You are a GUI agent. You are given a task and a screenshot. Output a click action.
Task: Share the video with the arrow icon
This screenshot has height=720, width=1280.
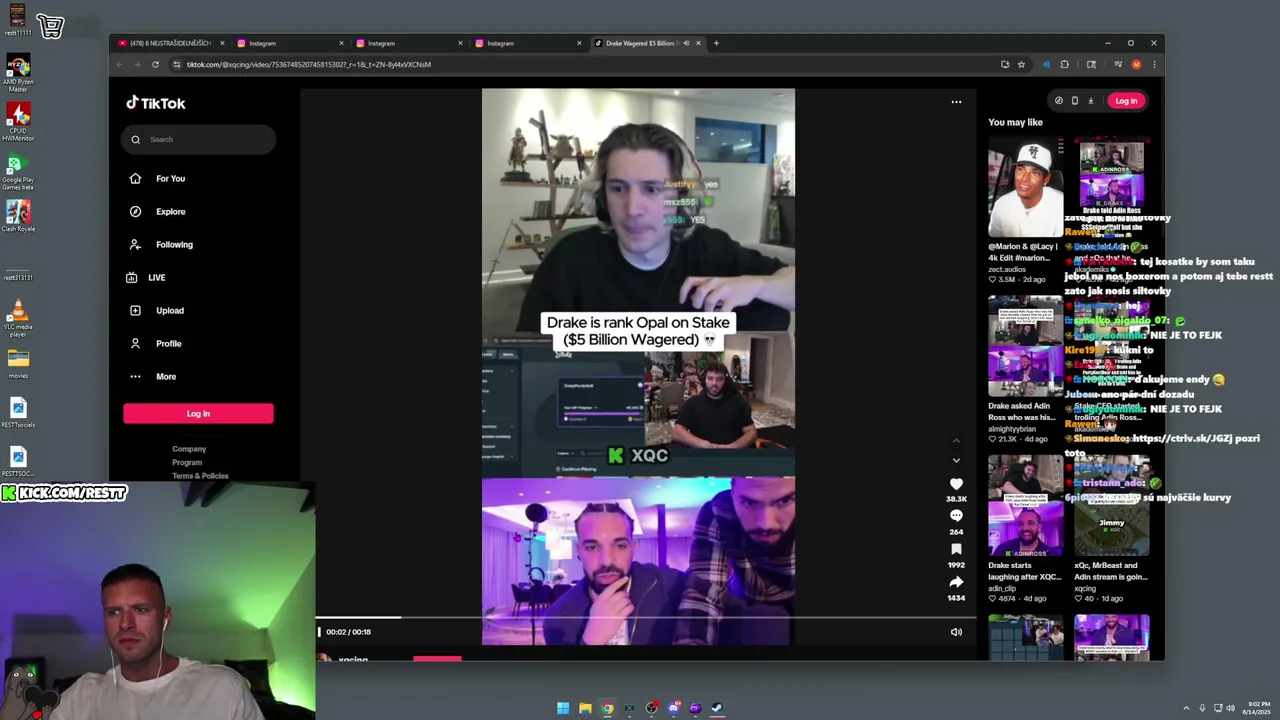(x=956, y=582)
